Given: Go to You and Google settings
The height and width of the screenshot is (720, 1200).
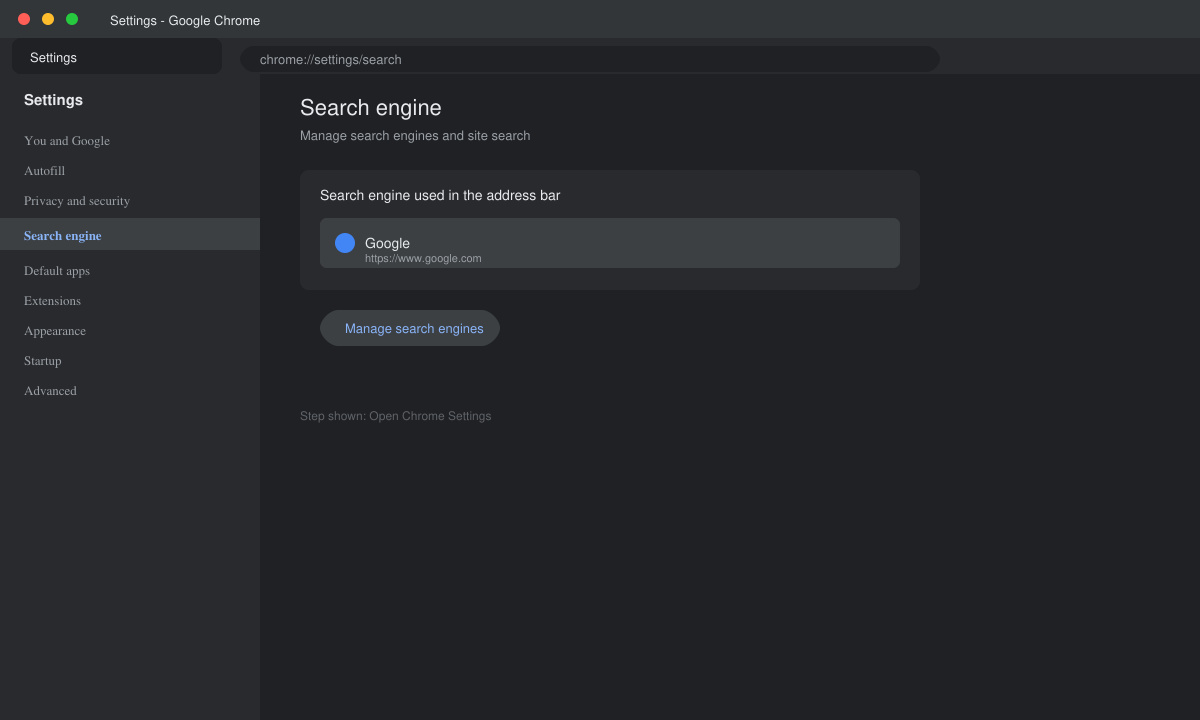Looking at the screenshot, I should pyautogui.click(x=67, y=141).
